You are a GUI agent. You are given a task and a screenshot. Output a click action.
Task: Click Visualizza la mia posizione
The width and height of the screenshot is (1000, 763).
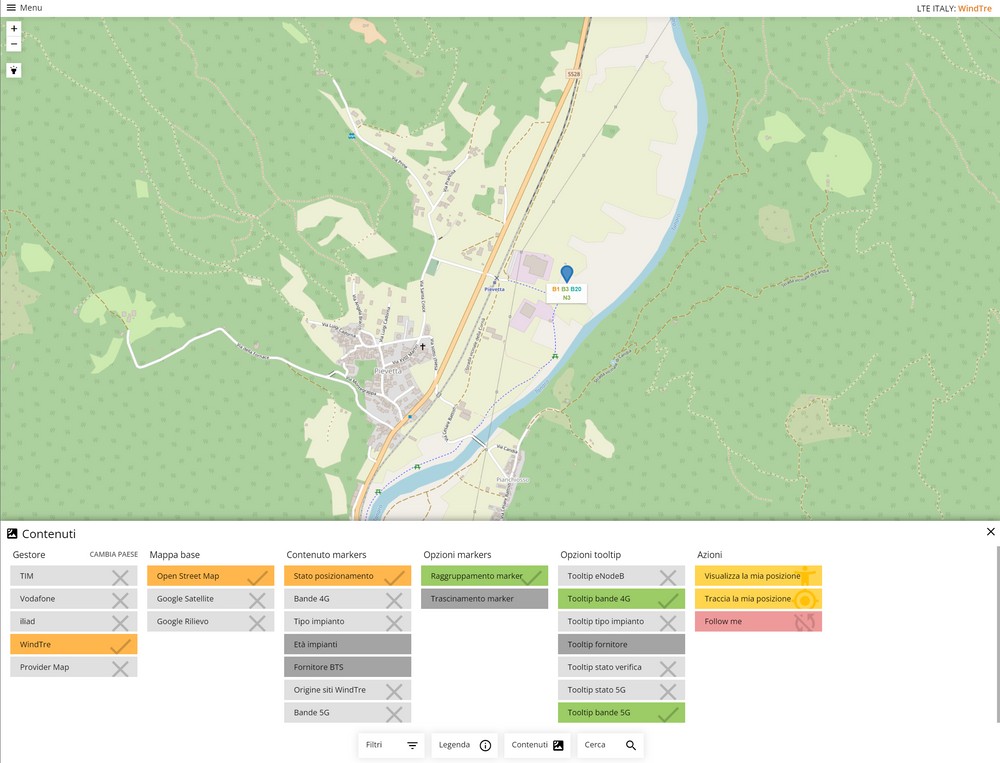point(758,576)
